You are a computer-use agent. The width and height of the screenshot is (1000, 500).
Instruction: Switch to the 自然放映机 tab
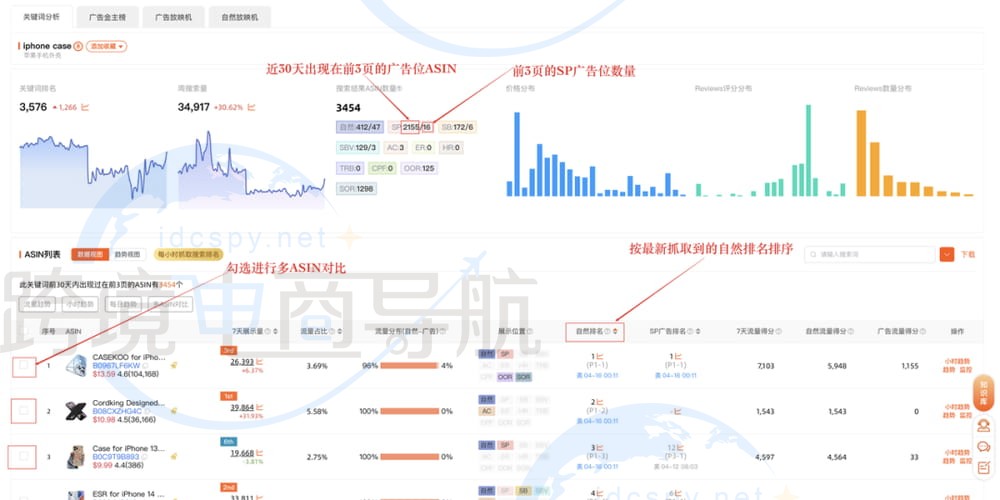point(239,18)
